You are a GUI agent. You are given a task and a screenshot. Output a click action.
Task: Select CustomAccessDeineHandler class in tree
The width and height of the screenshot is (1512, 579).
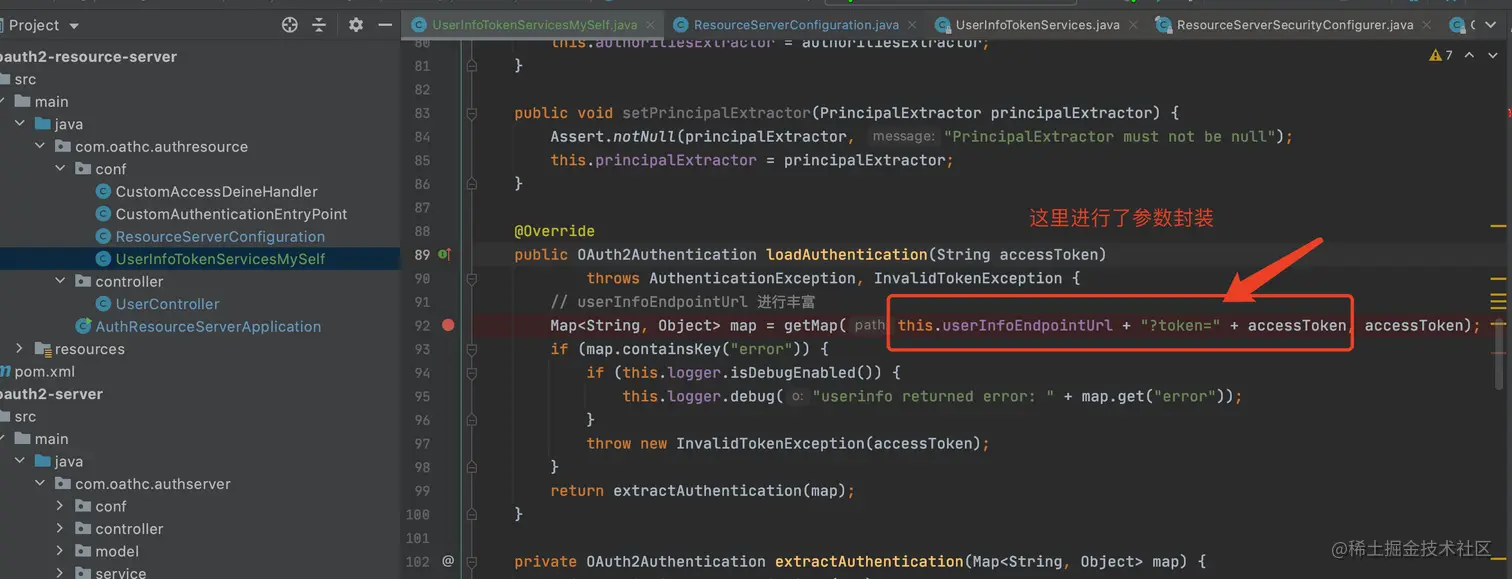(x=216, y=191)
